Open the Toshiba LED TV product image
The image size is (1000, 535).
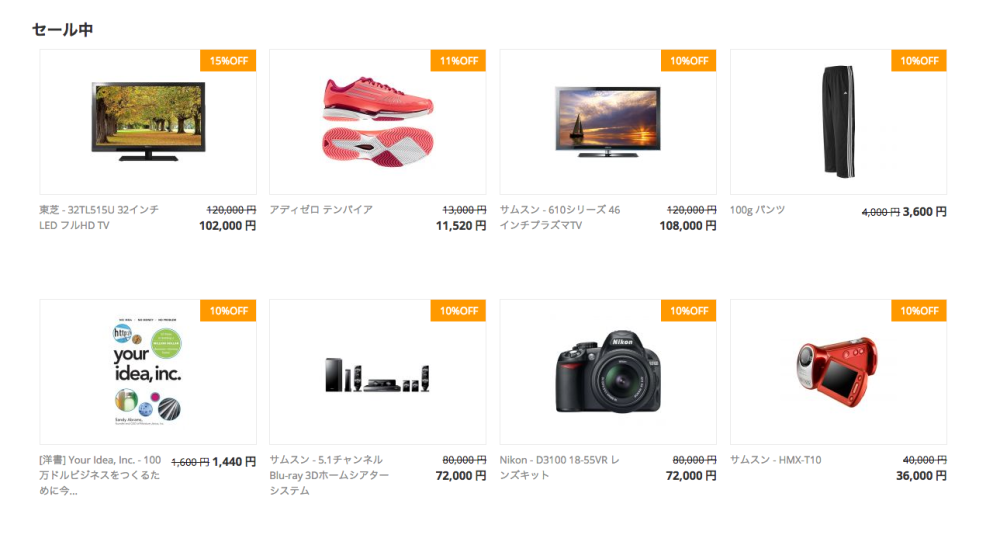(x=148, y=121)
